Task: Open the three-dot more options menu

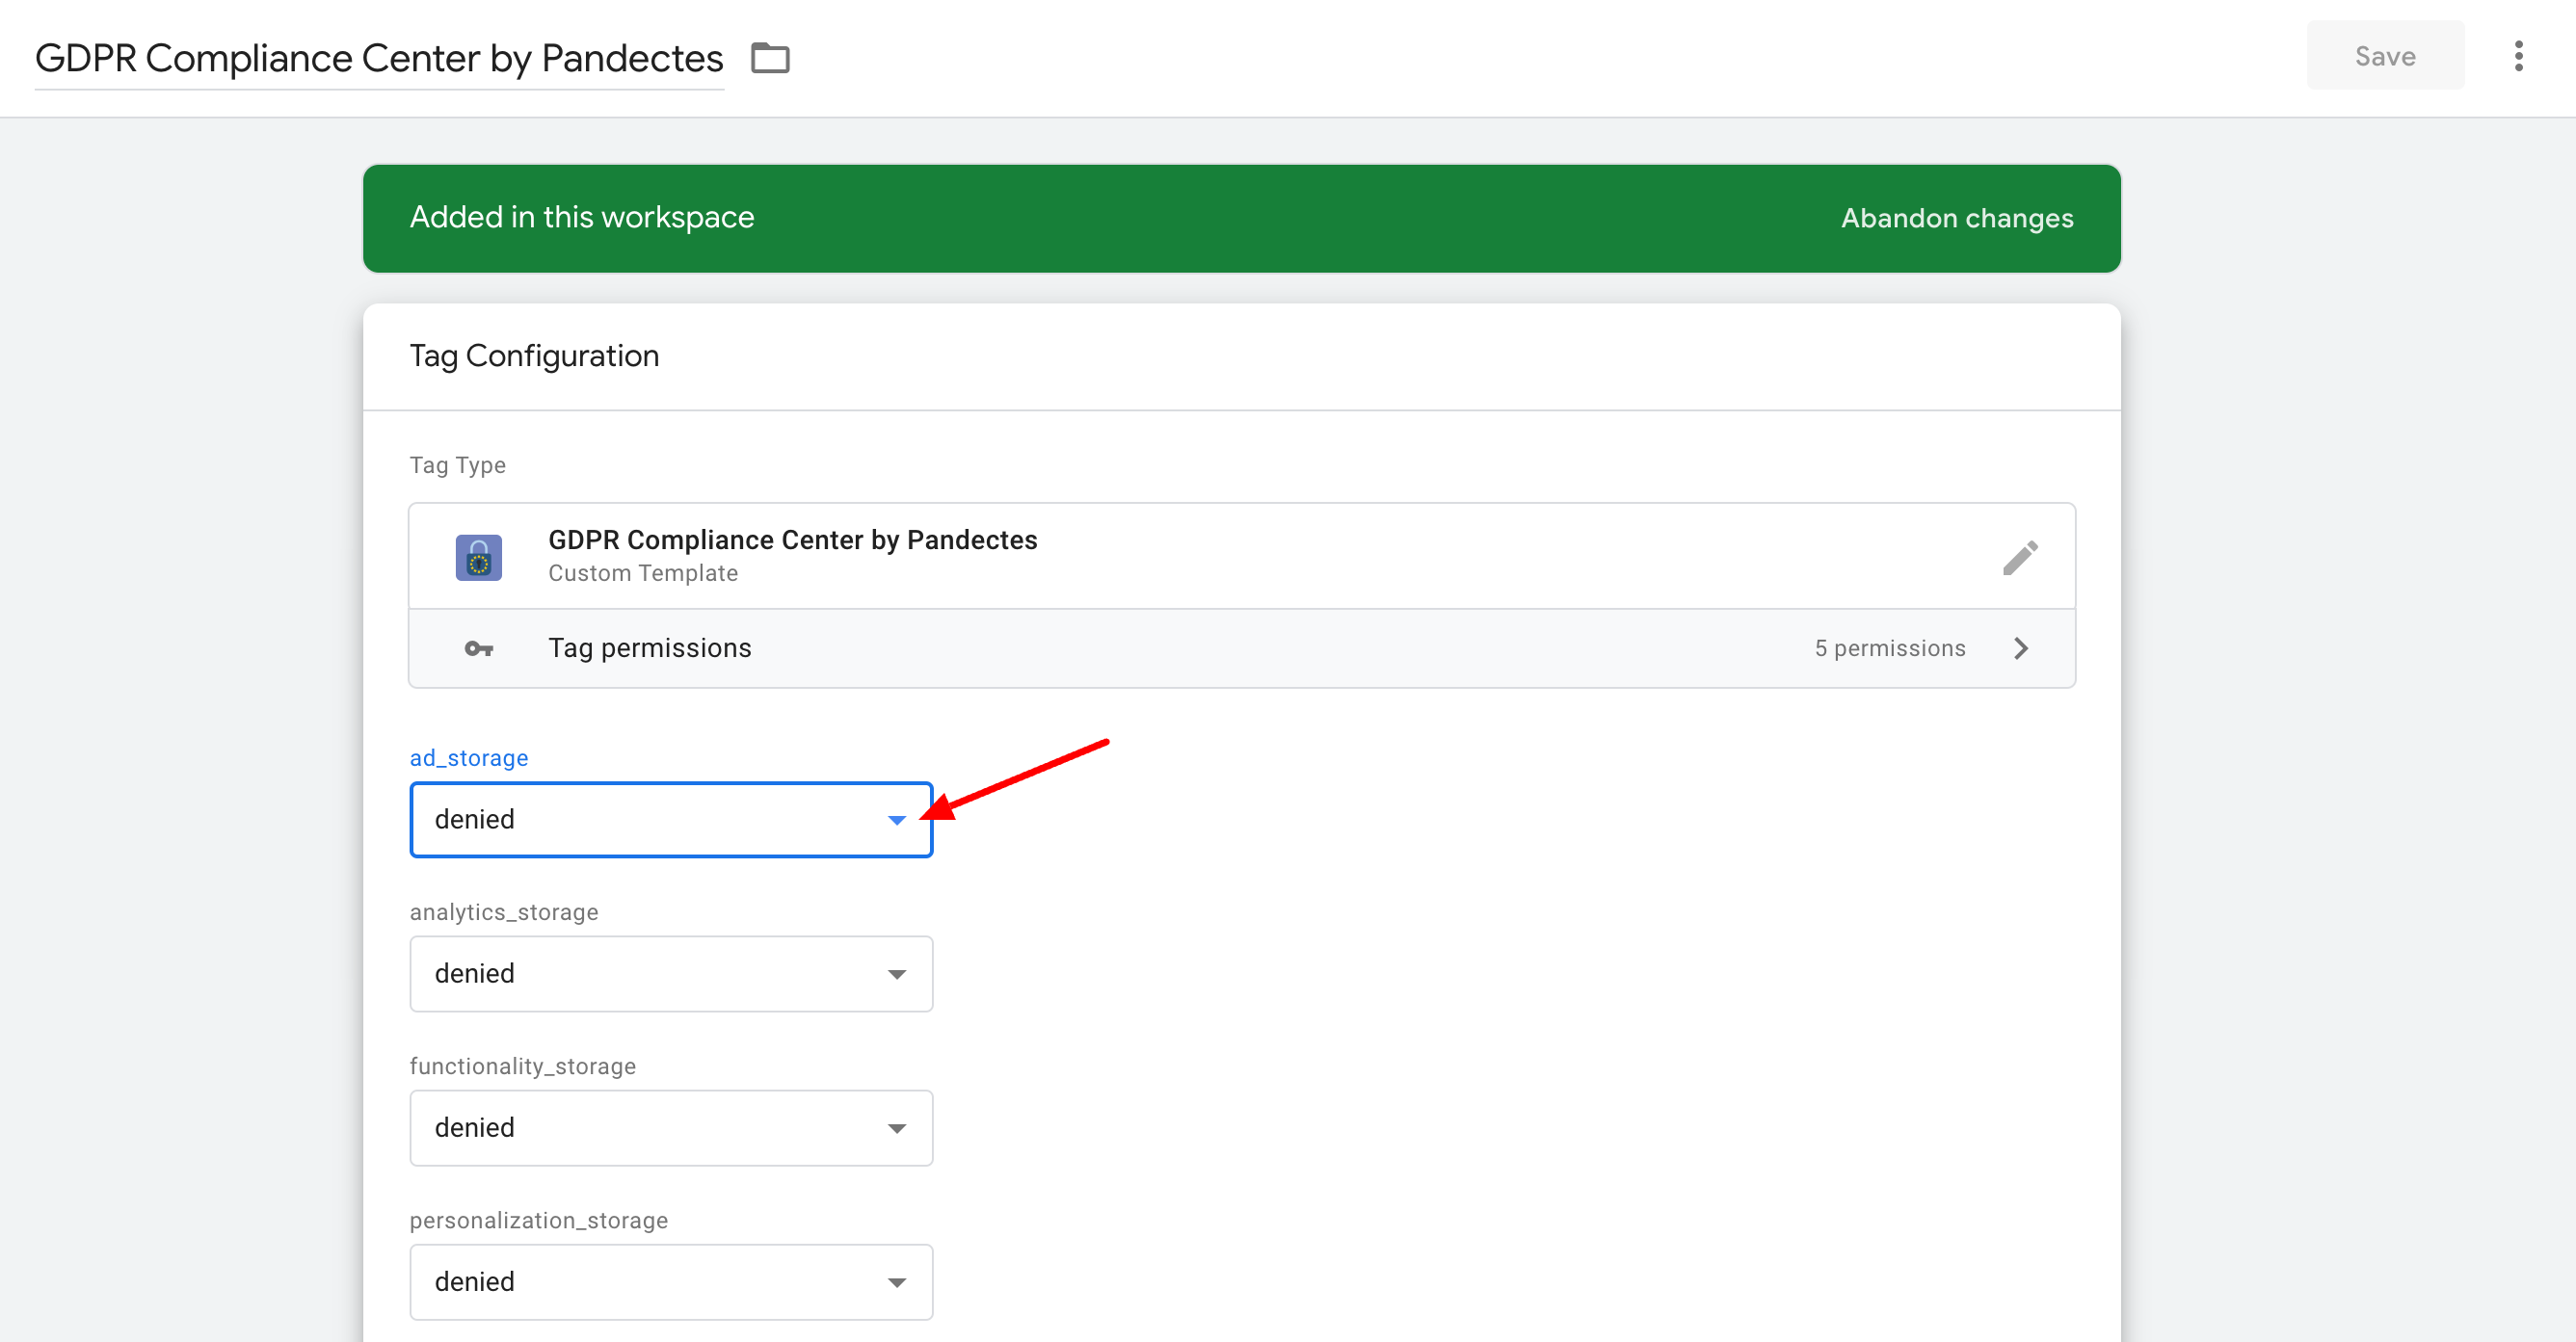Action: click(2518, 56)
